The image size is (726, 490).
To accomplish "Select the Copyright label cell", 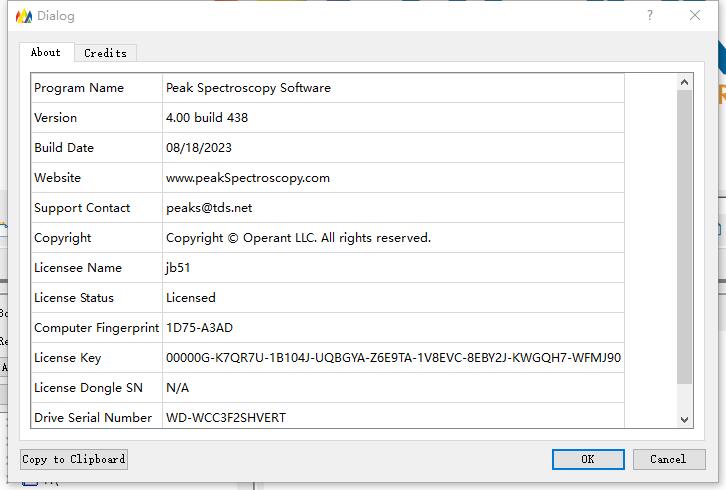I will tap(97, 238).
